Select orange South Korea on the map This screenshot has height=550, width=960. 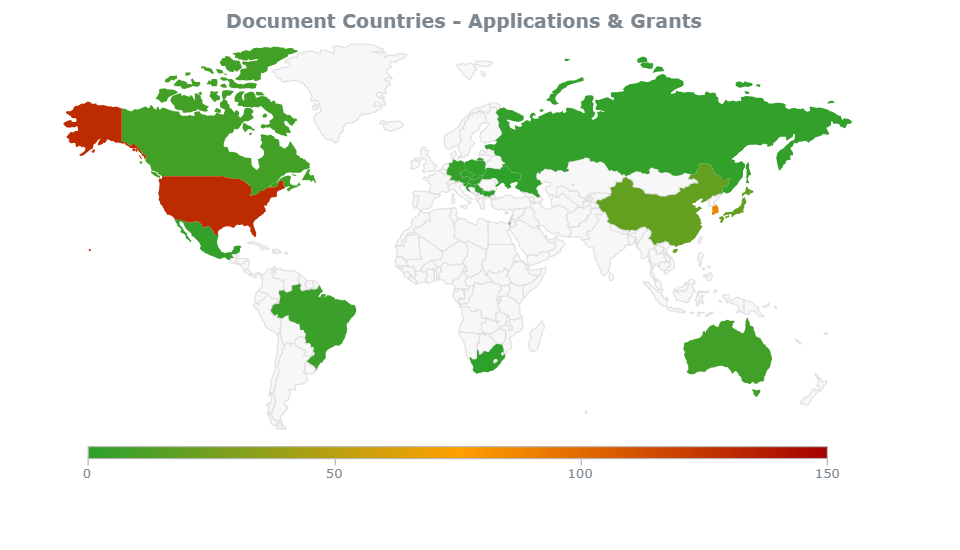pyautogui.click(x=715, y=210)
